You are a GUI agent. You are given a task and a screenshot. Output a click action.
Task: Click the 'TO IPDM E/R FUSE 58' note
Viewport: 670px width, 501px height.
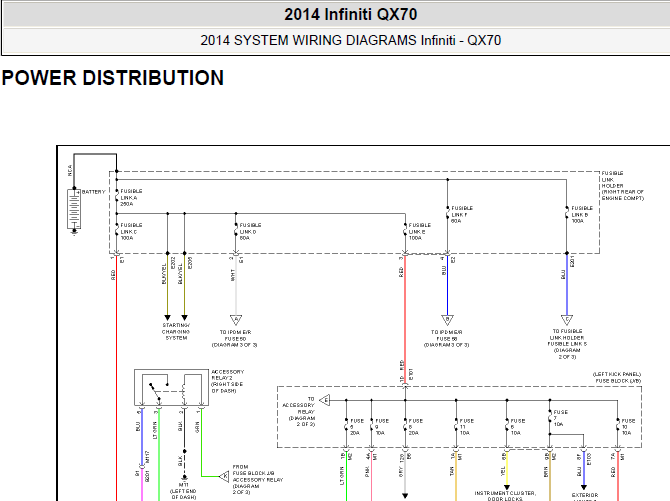point(447,338)
